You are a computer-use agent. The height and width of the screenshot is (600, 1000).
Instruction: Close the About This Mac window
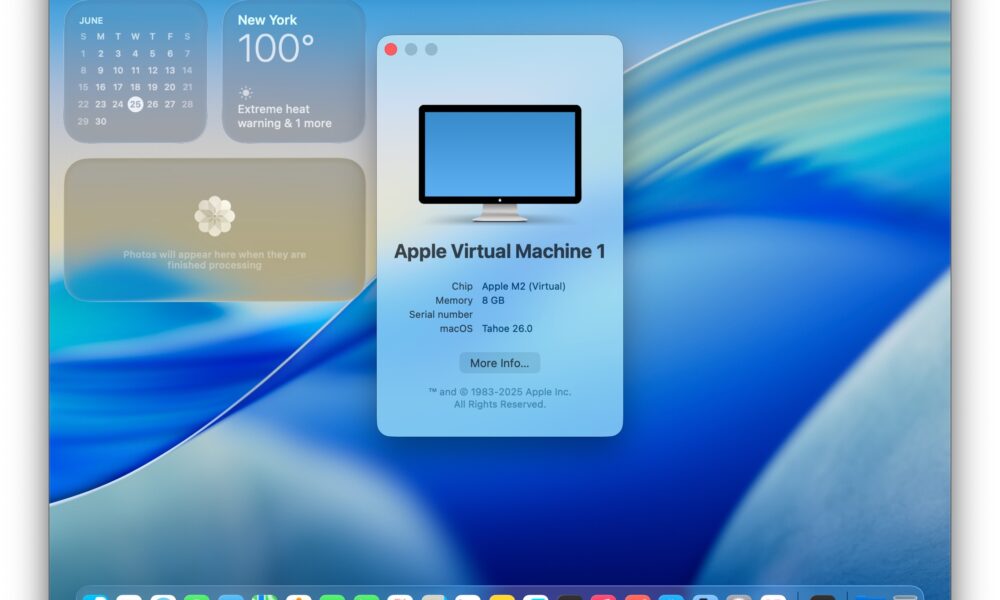(391, 49)
